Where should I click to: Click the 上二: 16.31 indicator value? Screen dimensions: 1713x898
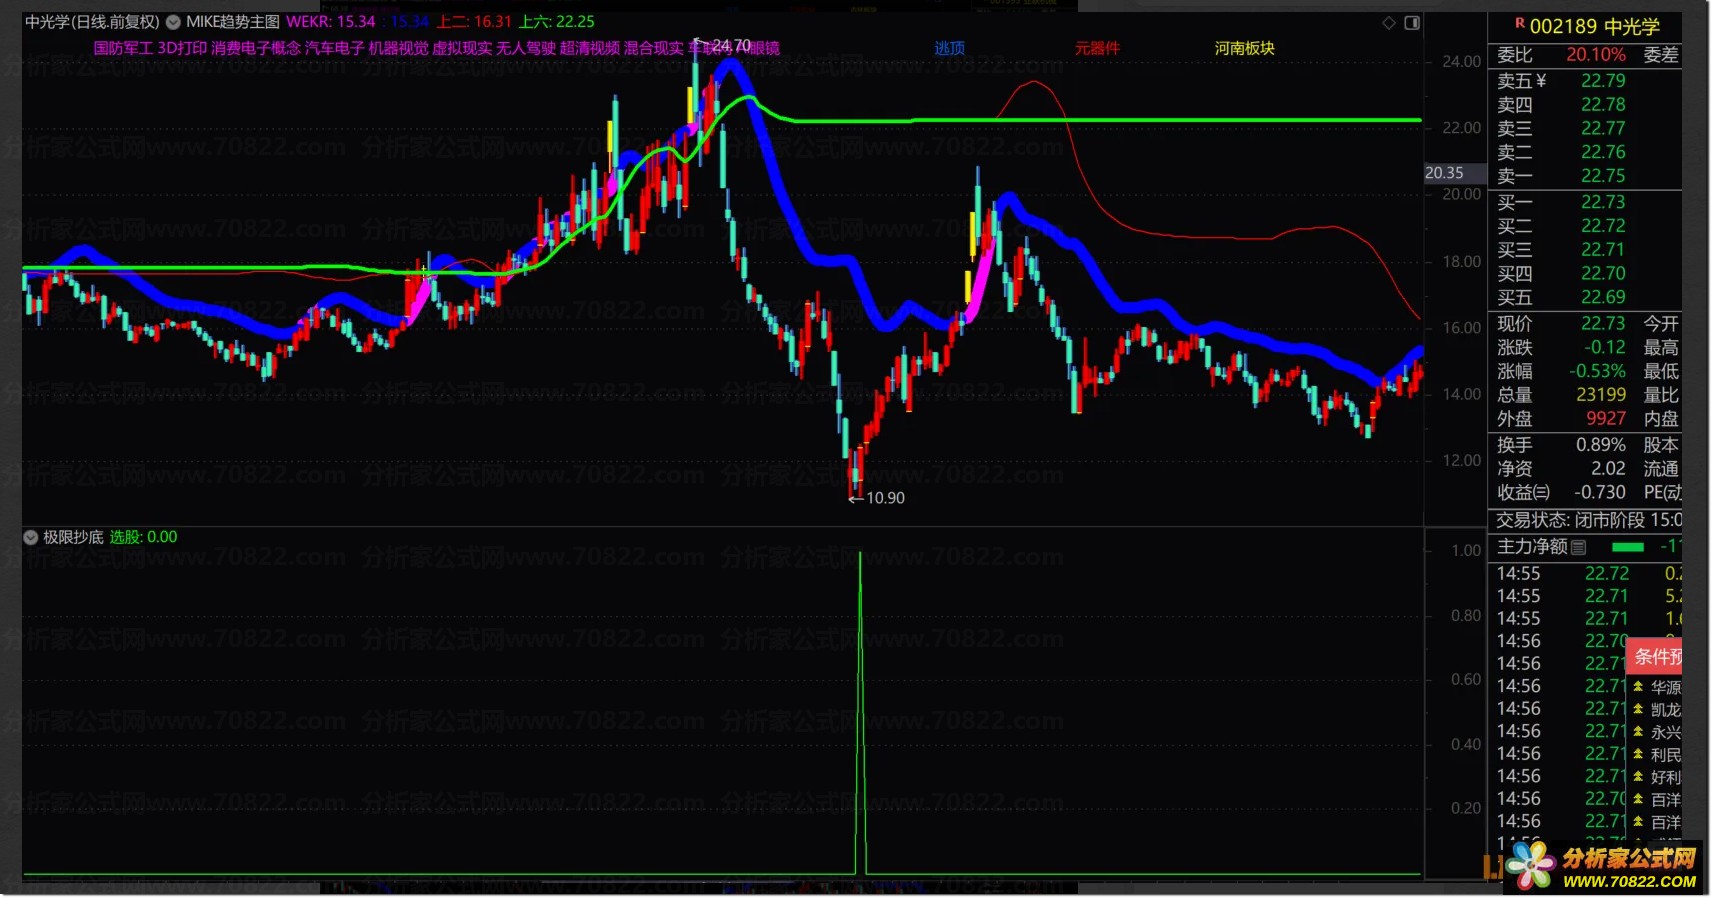474,22
